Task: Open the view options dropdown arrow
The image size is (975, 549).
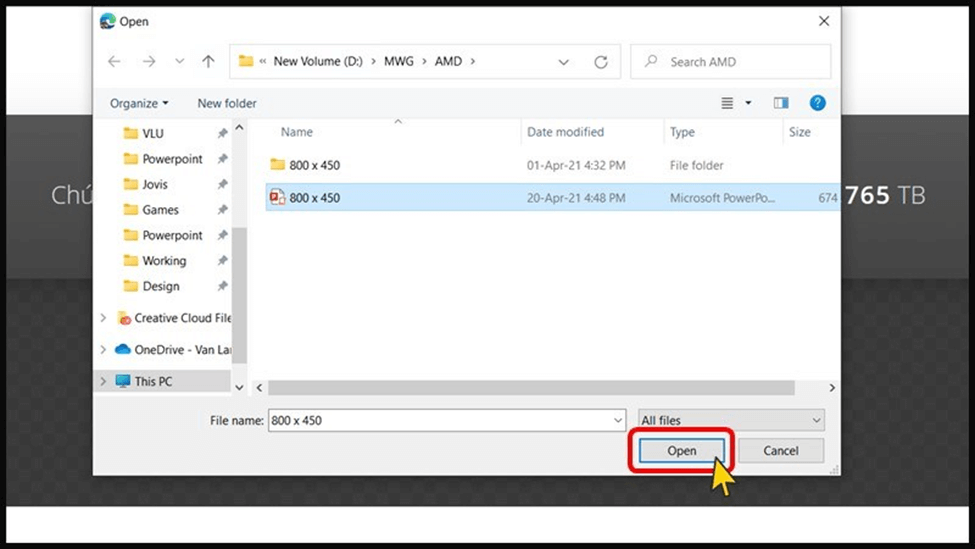Action: (748, 103)
